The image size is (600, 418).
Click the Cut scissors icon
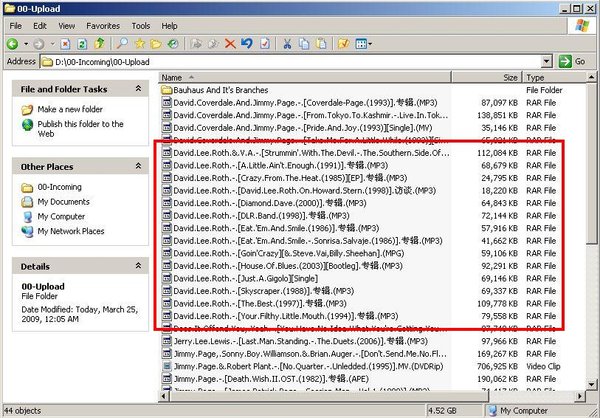pos(288,44)
